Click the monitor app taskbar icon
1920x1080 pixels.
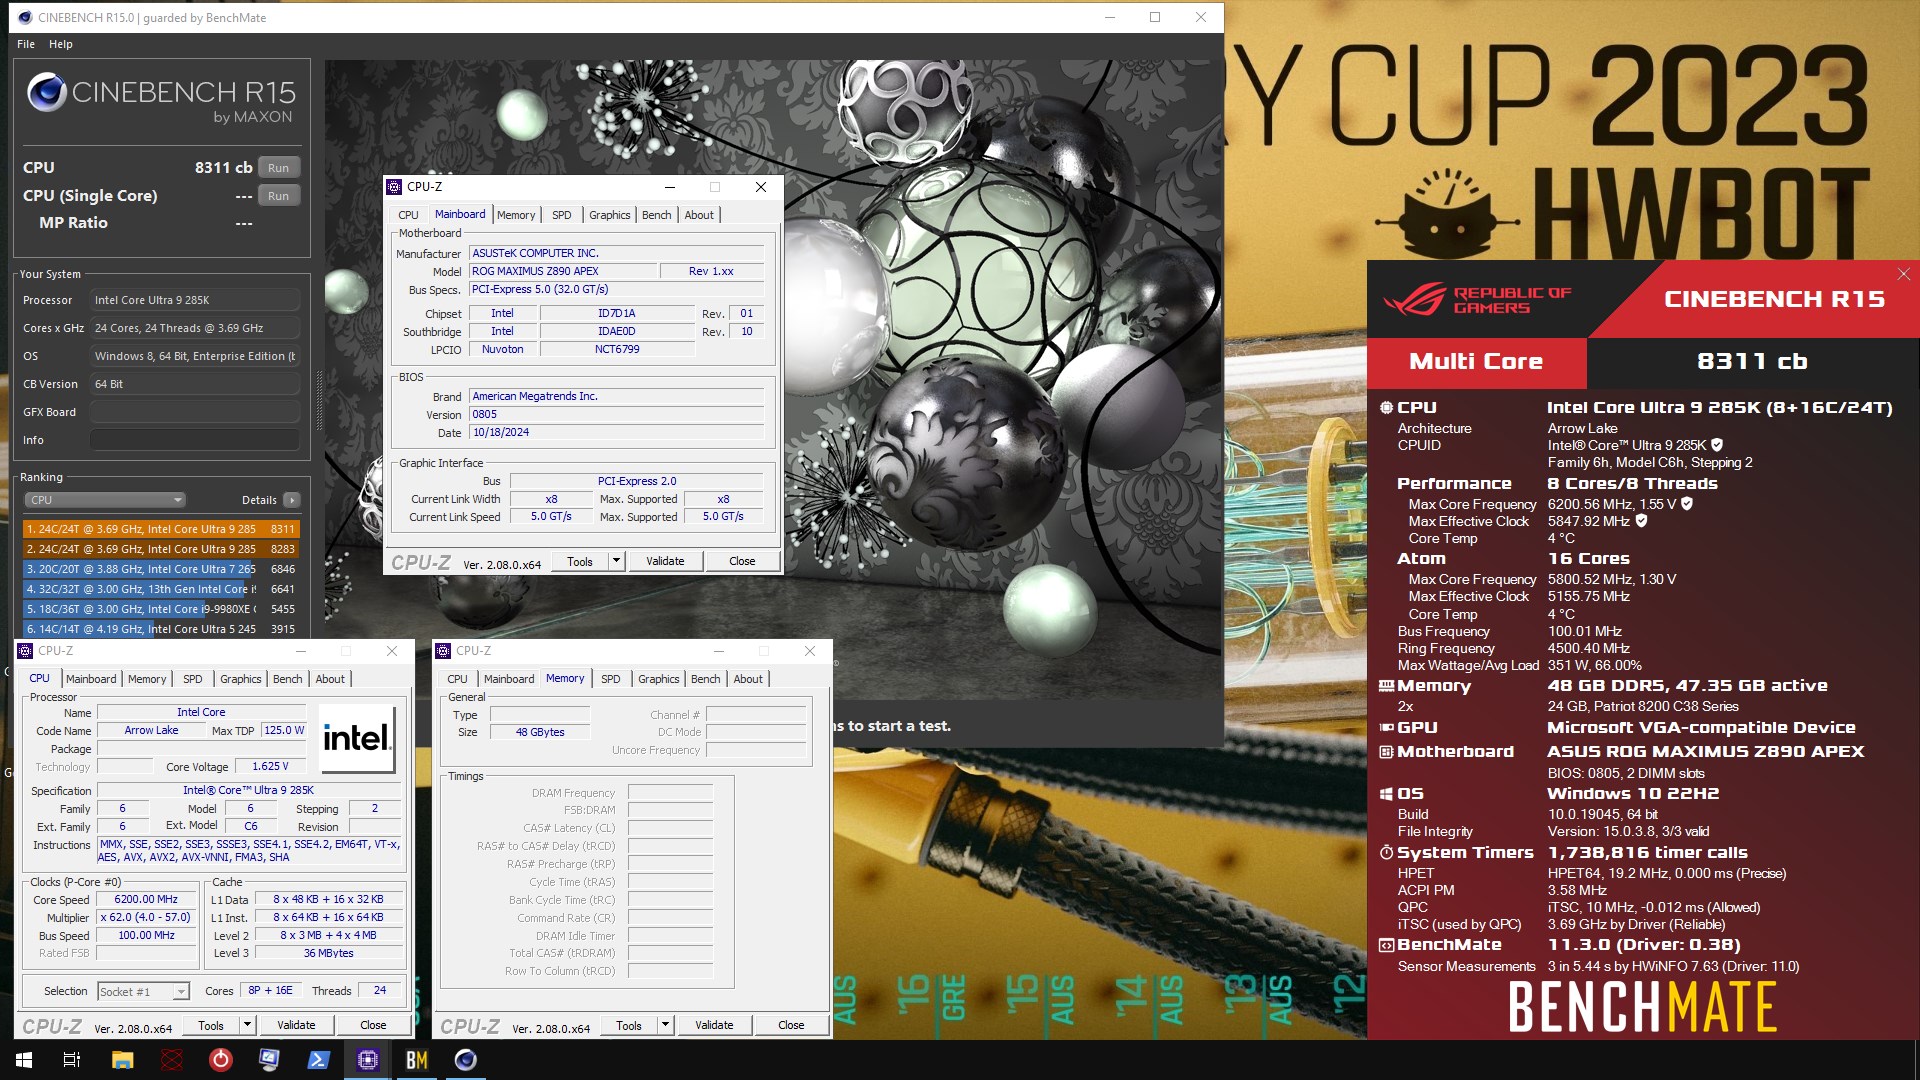269,1060
